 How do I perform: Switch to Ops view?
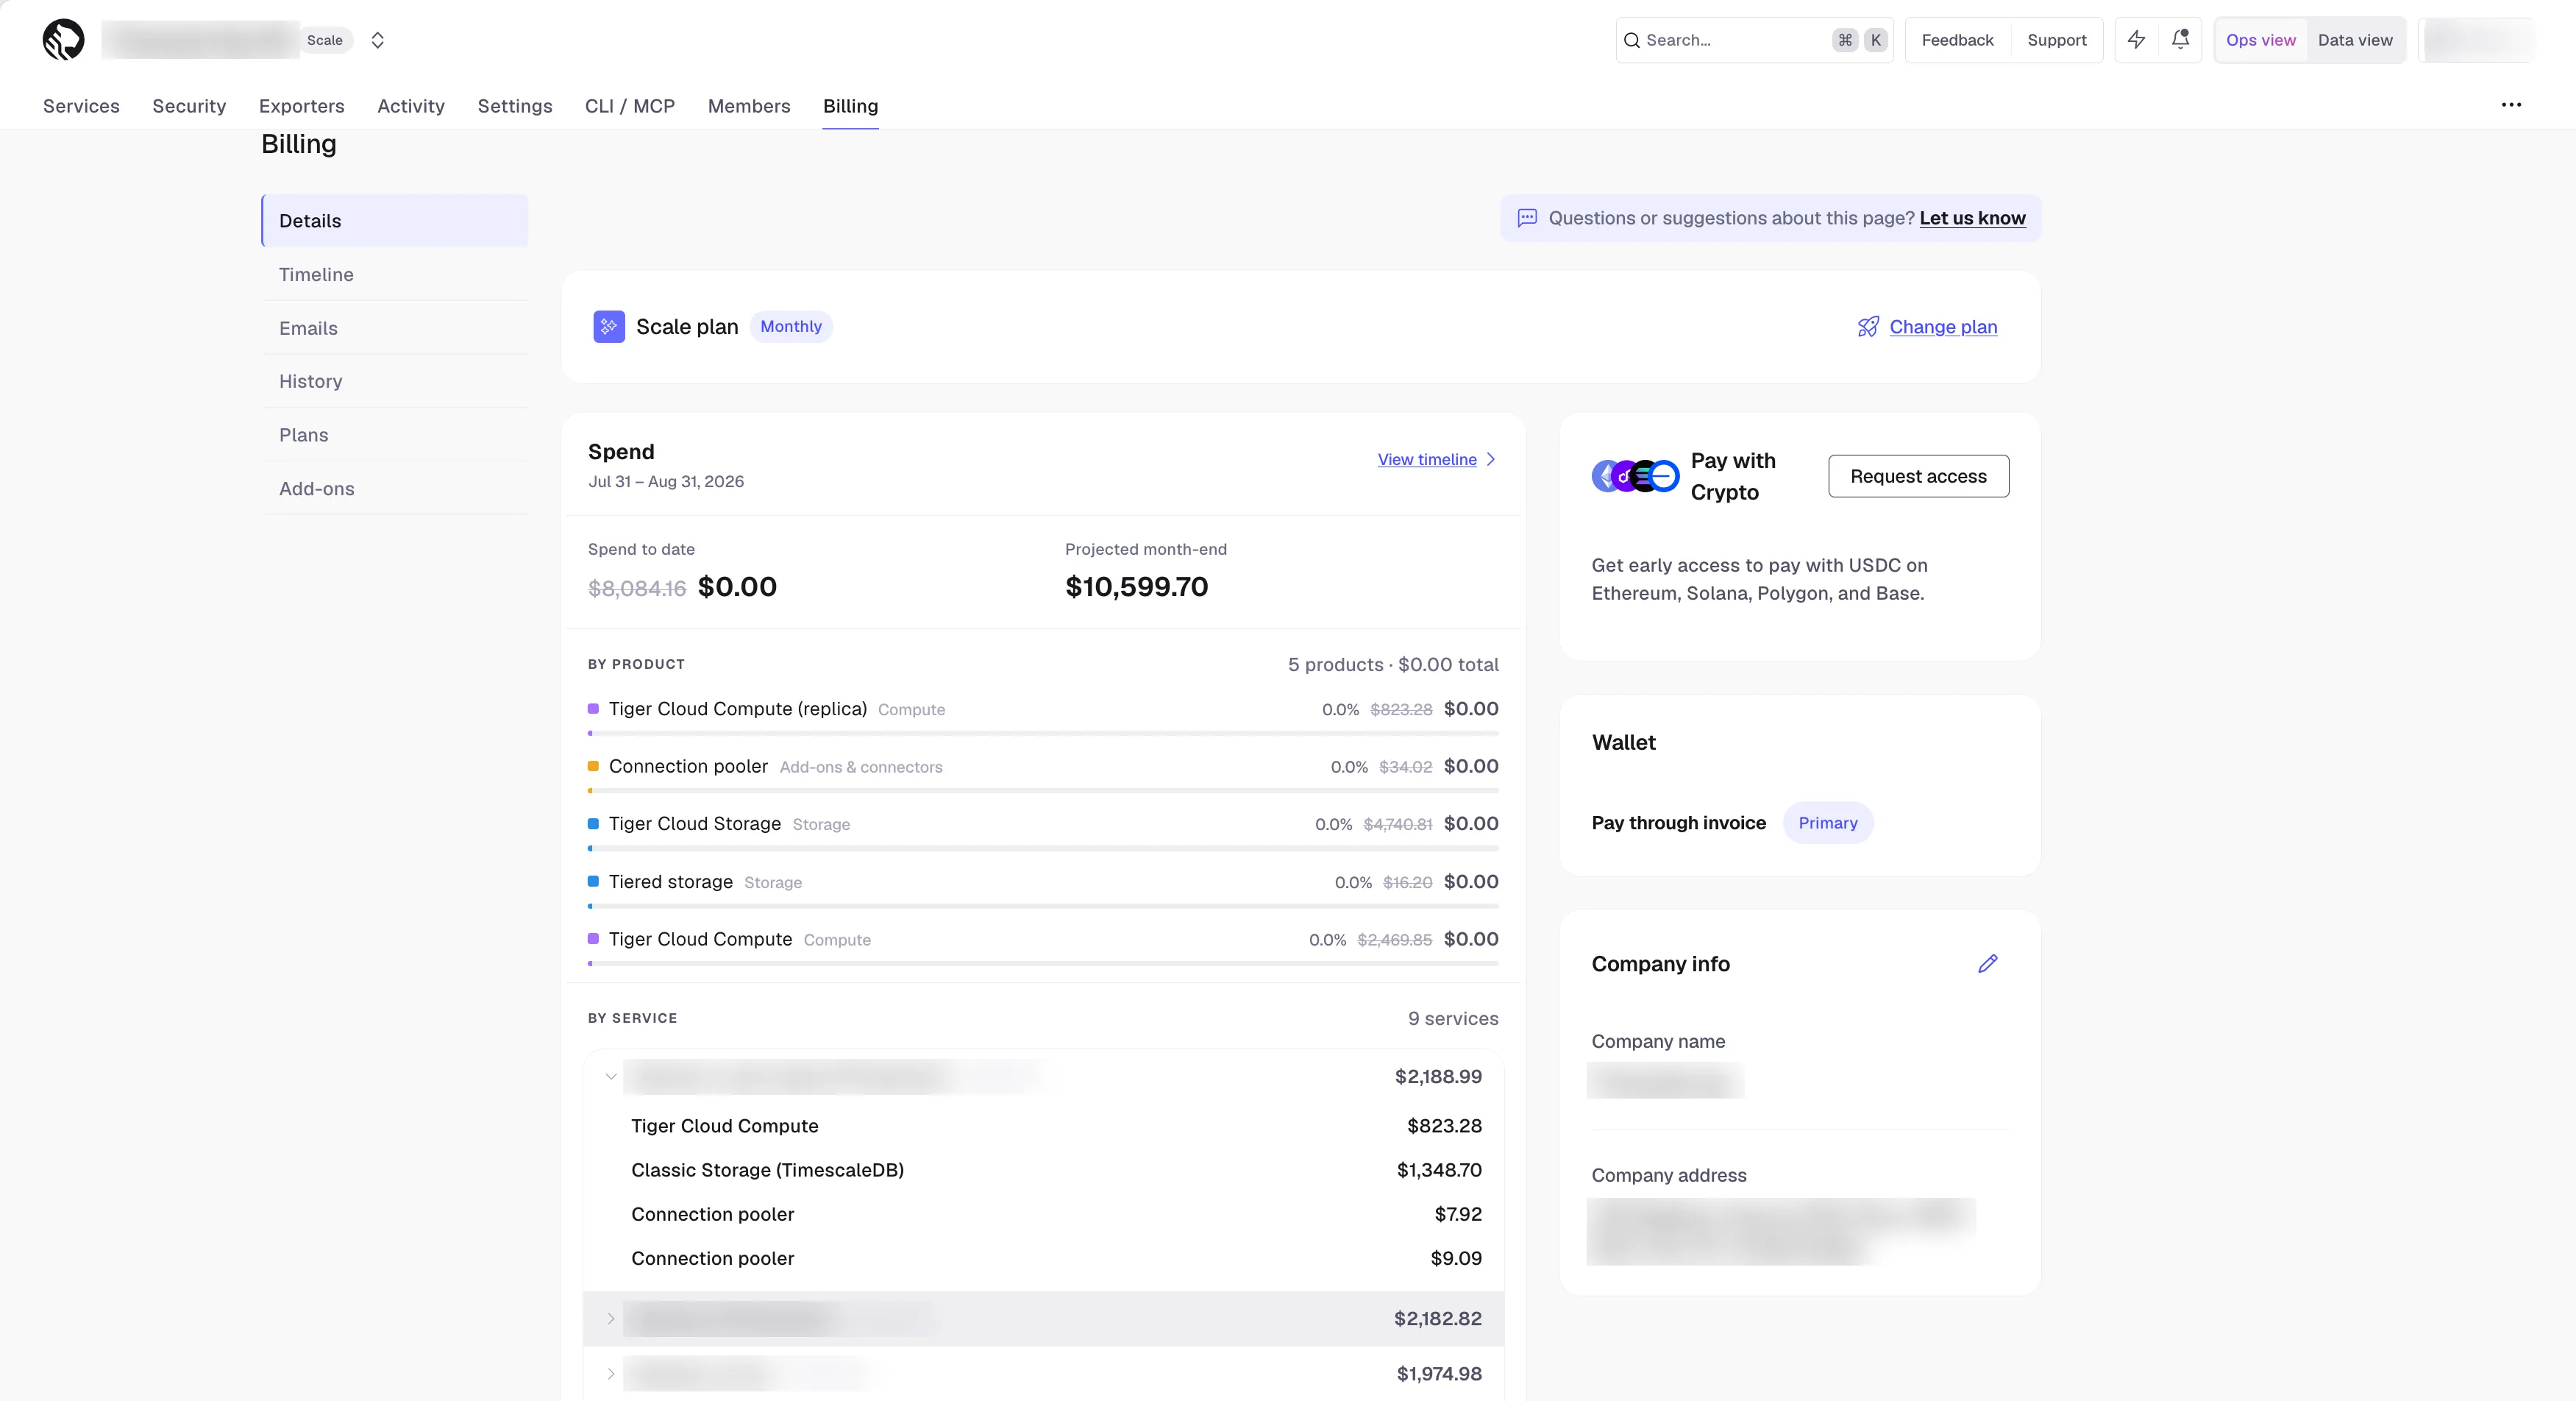click(x=2260, y=40)
